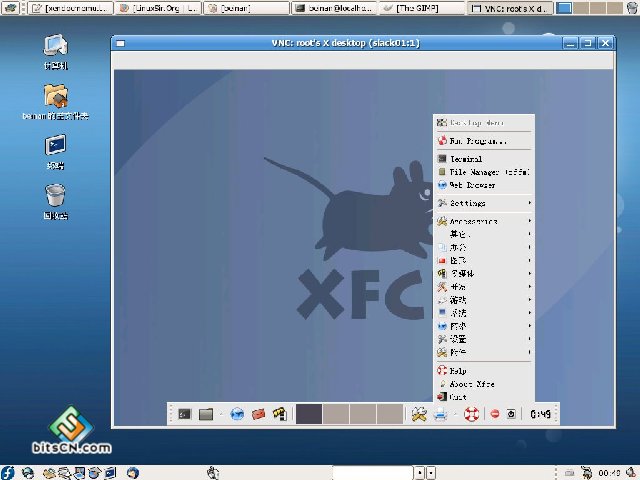The width and height of the screenshot is (640, 480).
Task: Switch to the second workspace in the pager
Action: [x=336, y=414]
